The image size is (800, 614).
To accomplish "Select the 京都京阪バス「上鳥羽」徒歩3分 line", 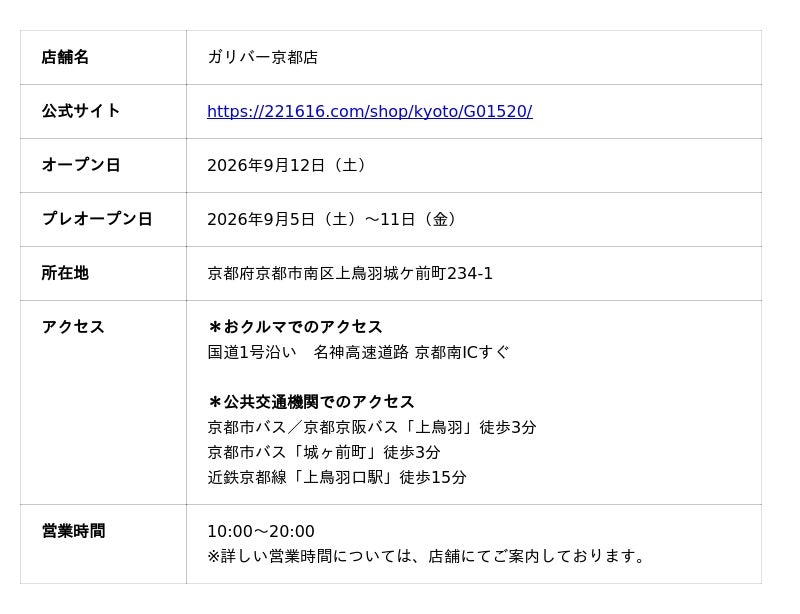I will pyautogui.click(x=371, y=427).
